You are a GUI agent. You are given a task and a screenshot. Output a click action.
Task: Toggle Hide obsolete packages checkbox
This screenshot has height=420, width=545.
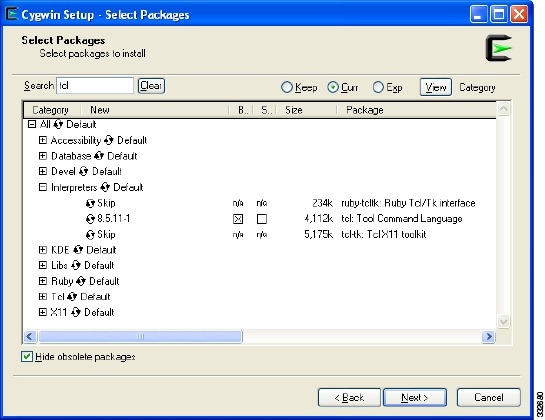tap(27, 356)
